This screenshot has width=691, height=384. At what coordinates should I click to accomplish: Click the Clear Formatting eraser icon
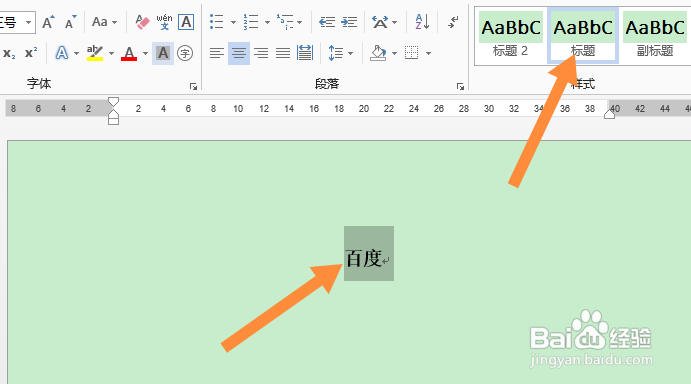(x=142, y=22)
